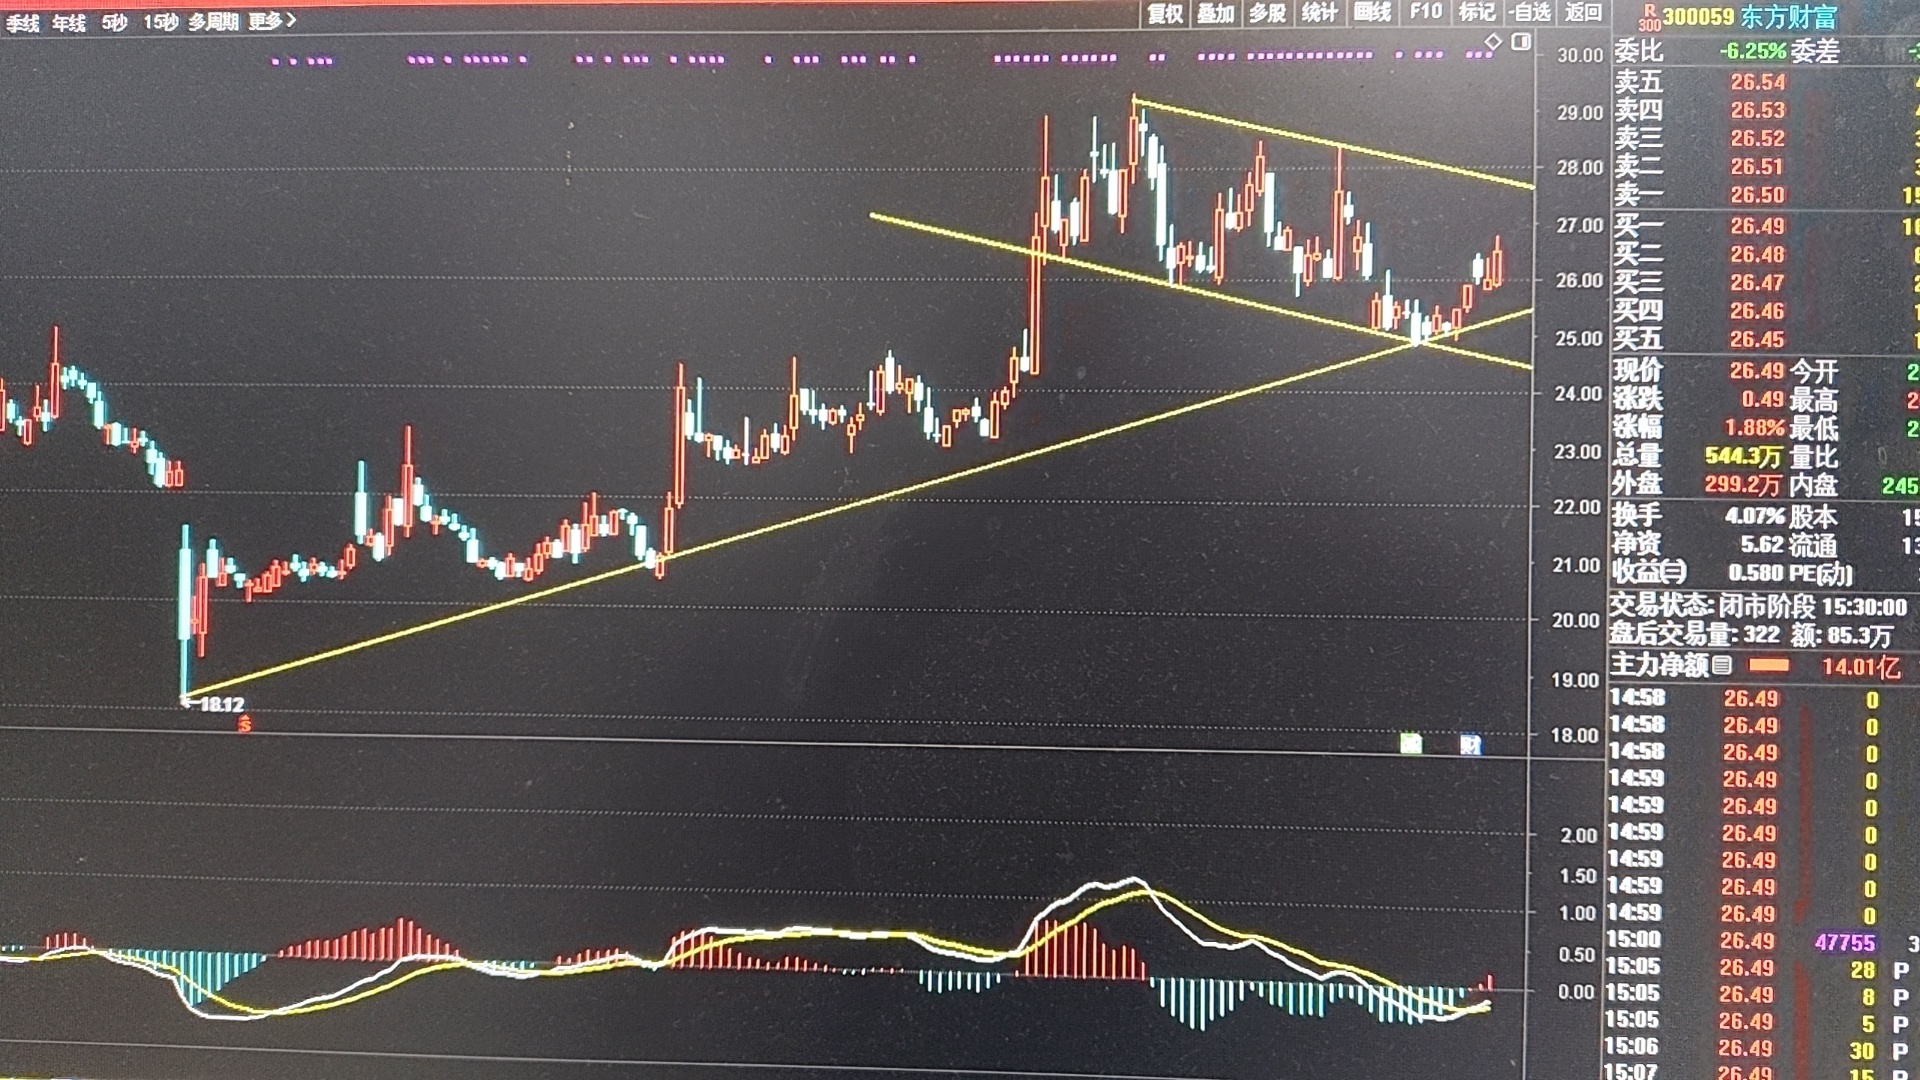This screenshot has height=1080, width=1920.
Task: Select the 15秒 period tab
Action: [160, 21]
